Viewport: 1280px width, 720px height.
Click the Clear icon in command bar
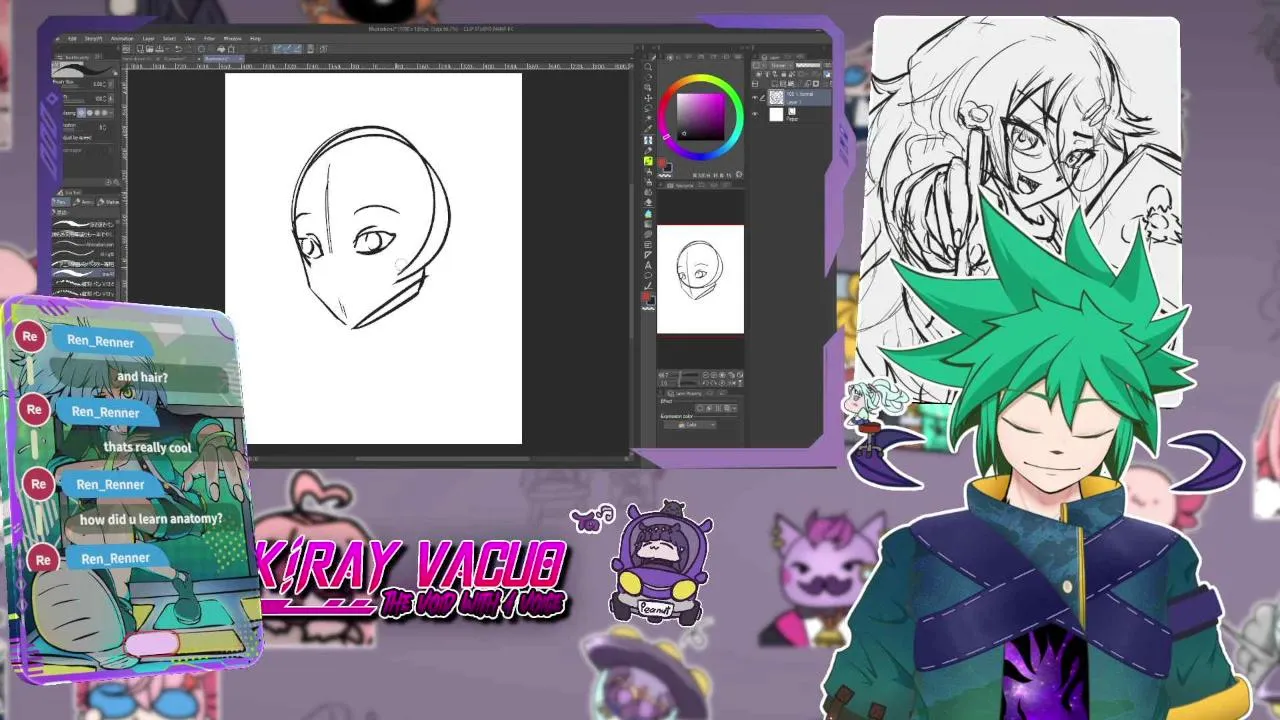(201, 49)
